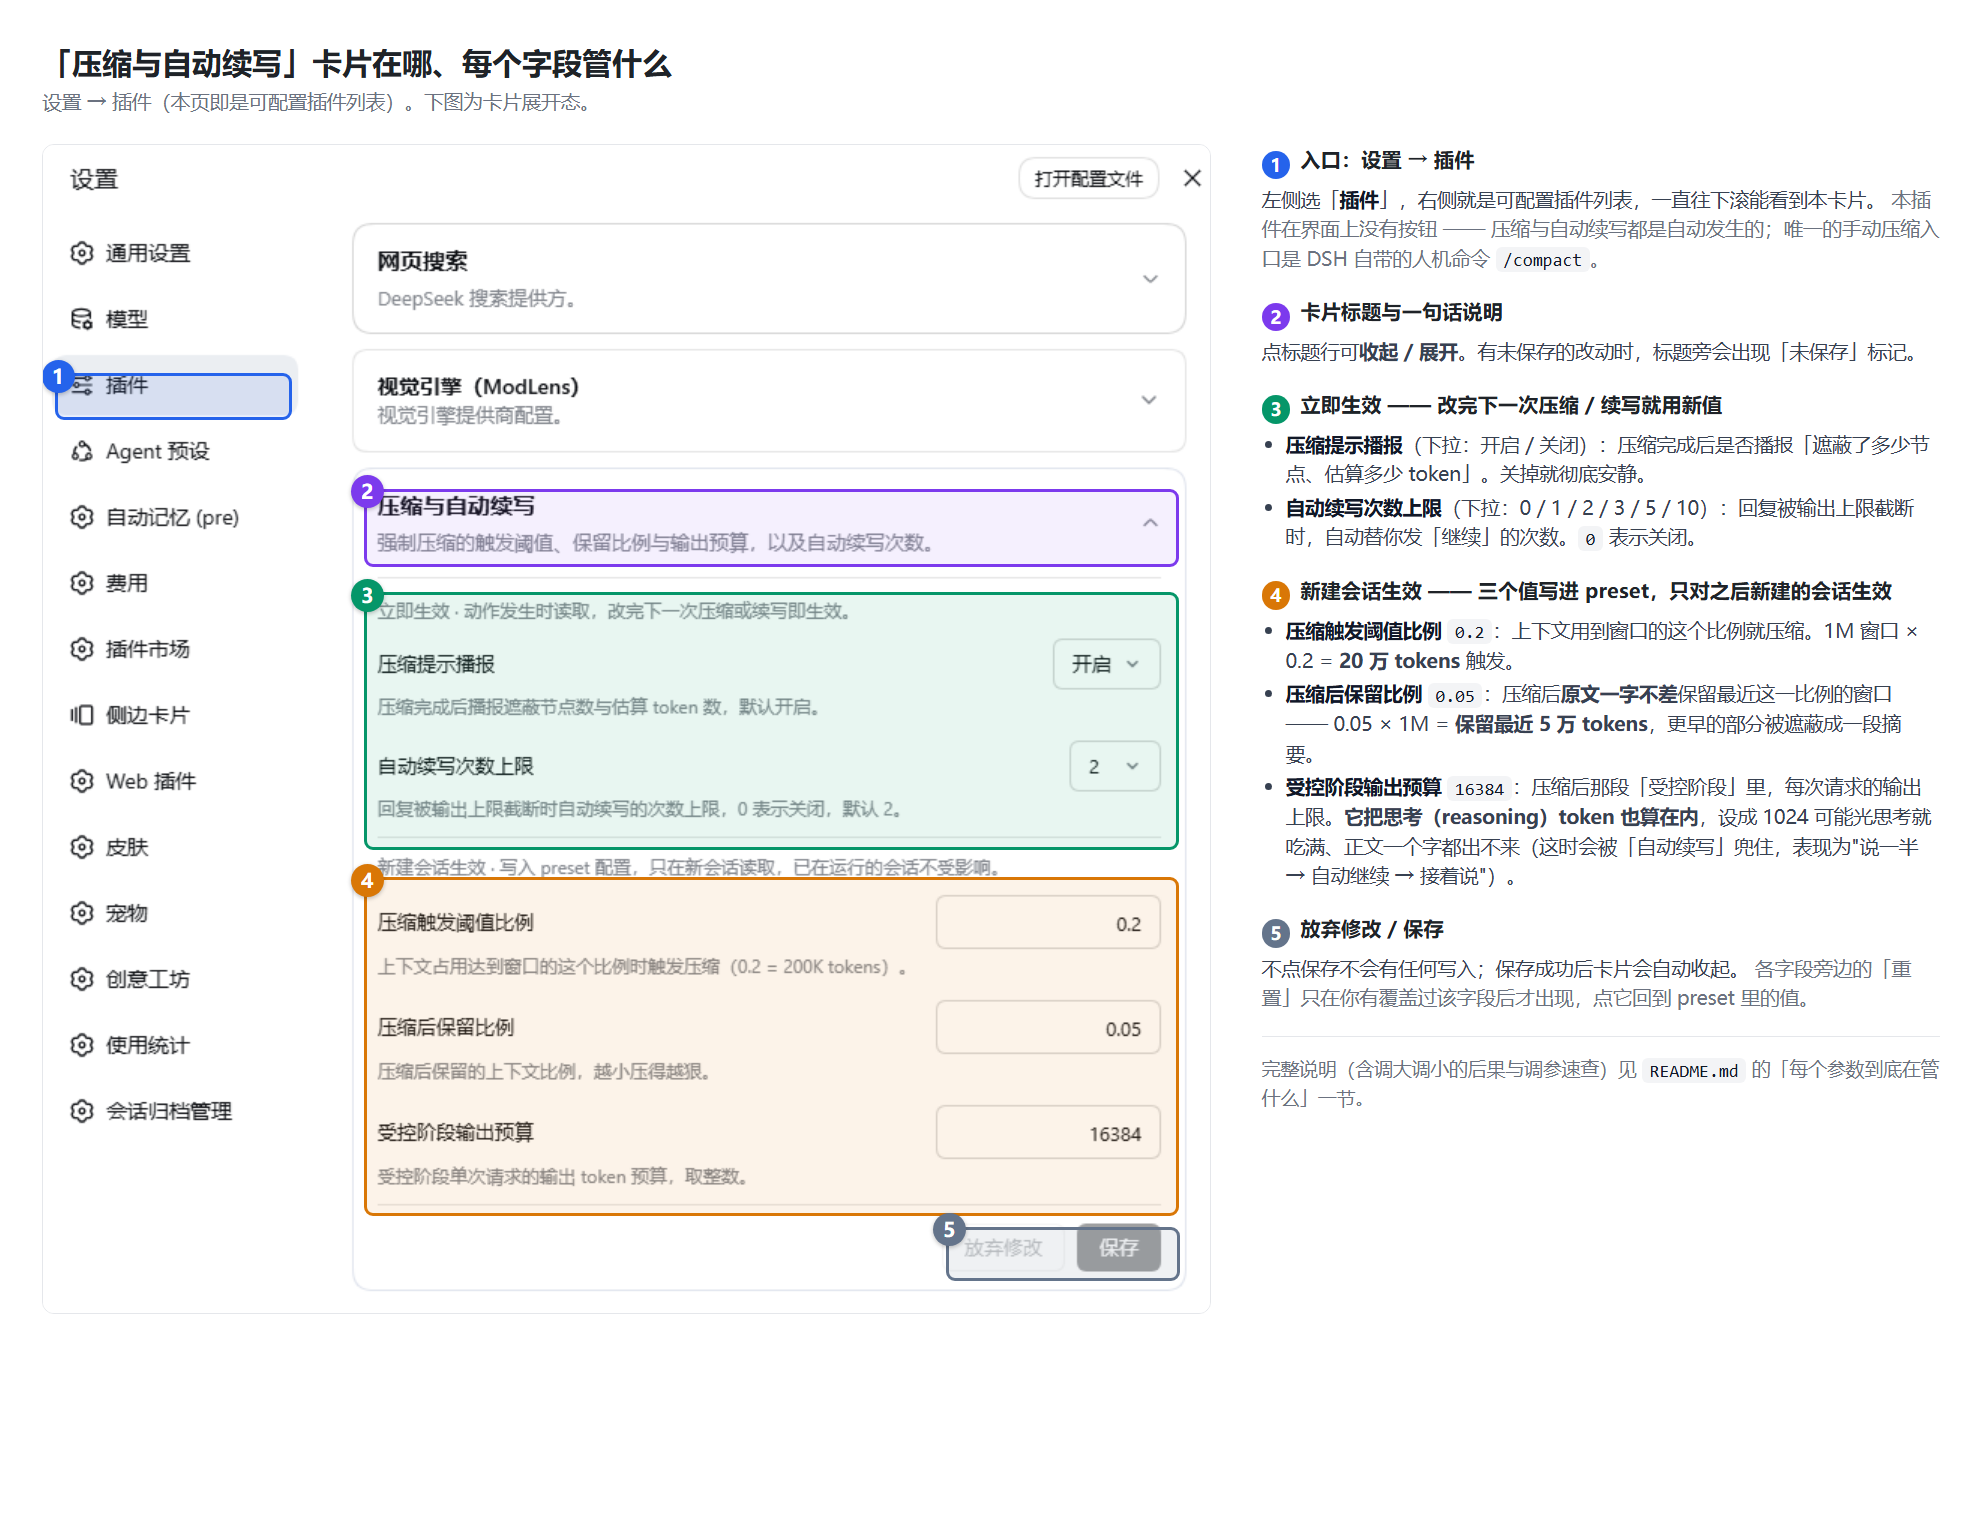
Task: Click the 压缩触发阈值比例 input field
Action: [1047, 923]
